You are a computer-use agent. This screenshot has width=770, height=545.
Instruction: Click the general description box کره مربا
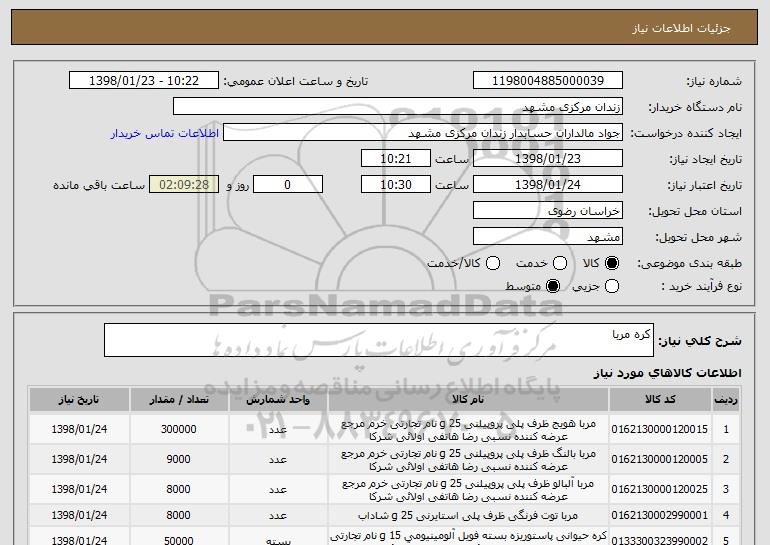pos(379,340)
